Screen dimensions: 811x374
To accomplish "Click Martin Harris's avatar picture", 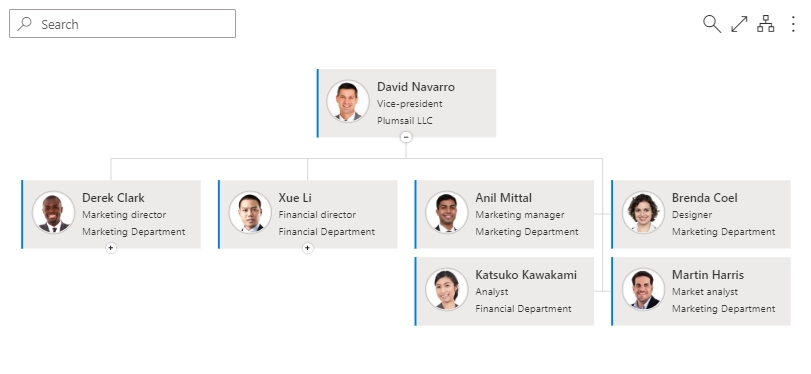I will pyautogui.click(x=643, y=290).
